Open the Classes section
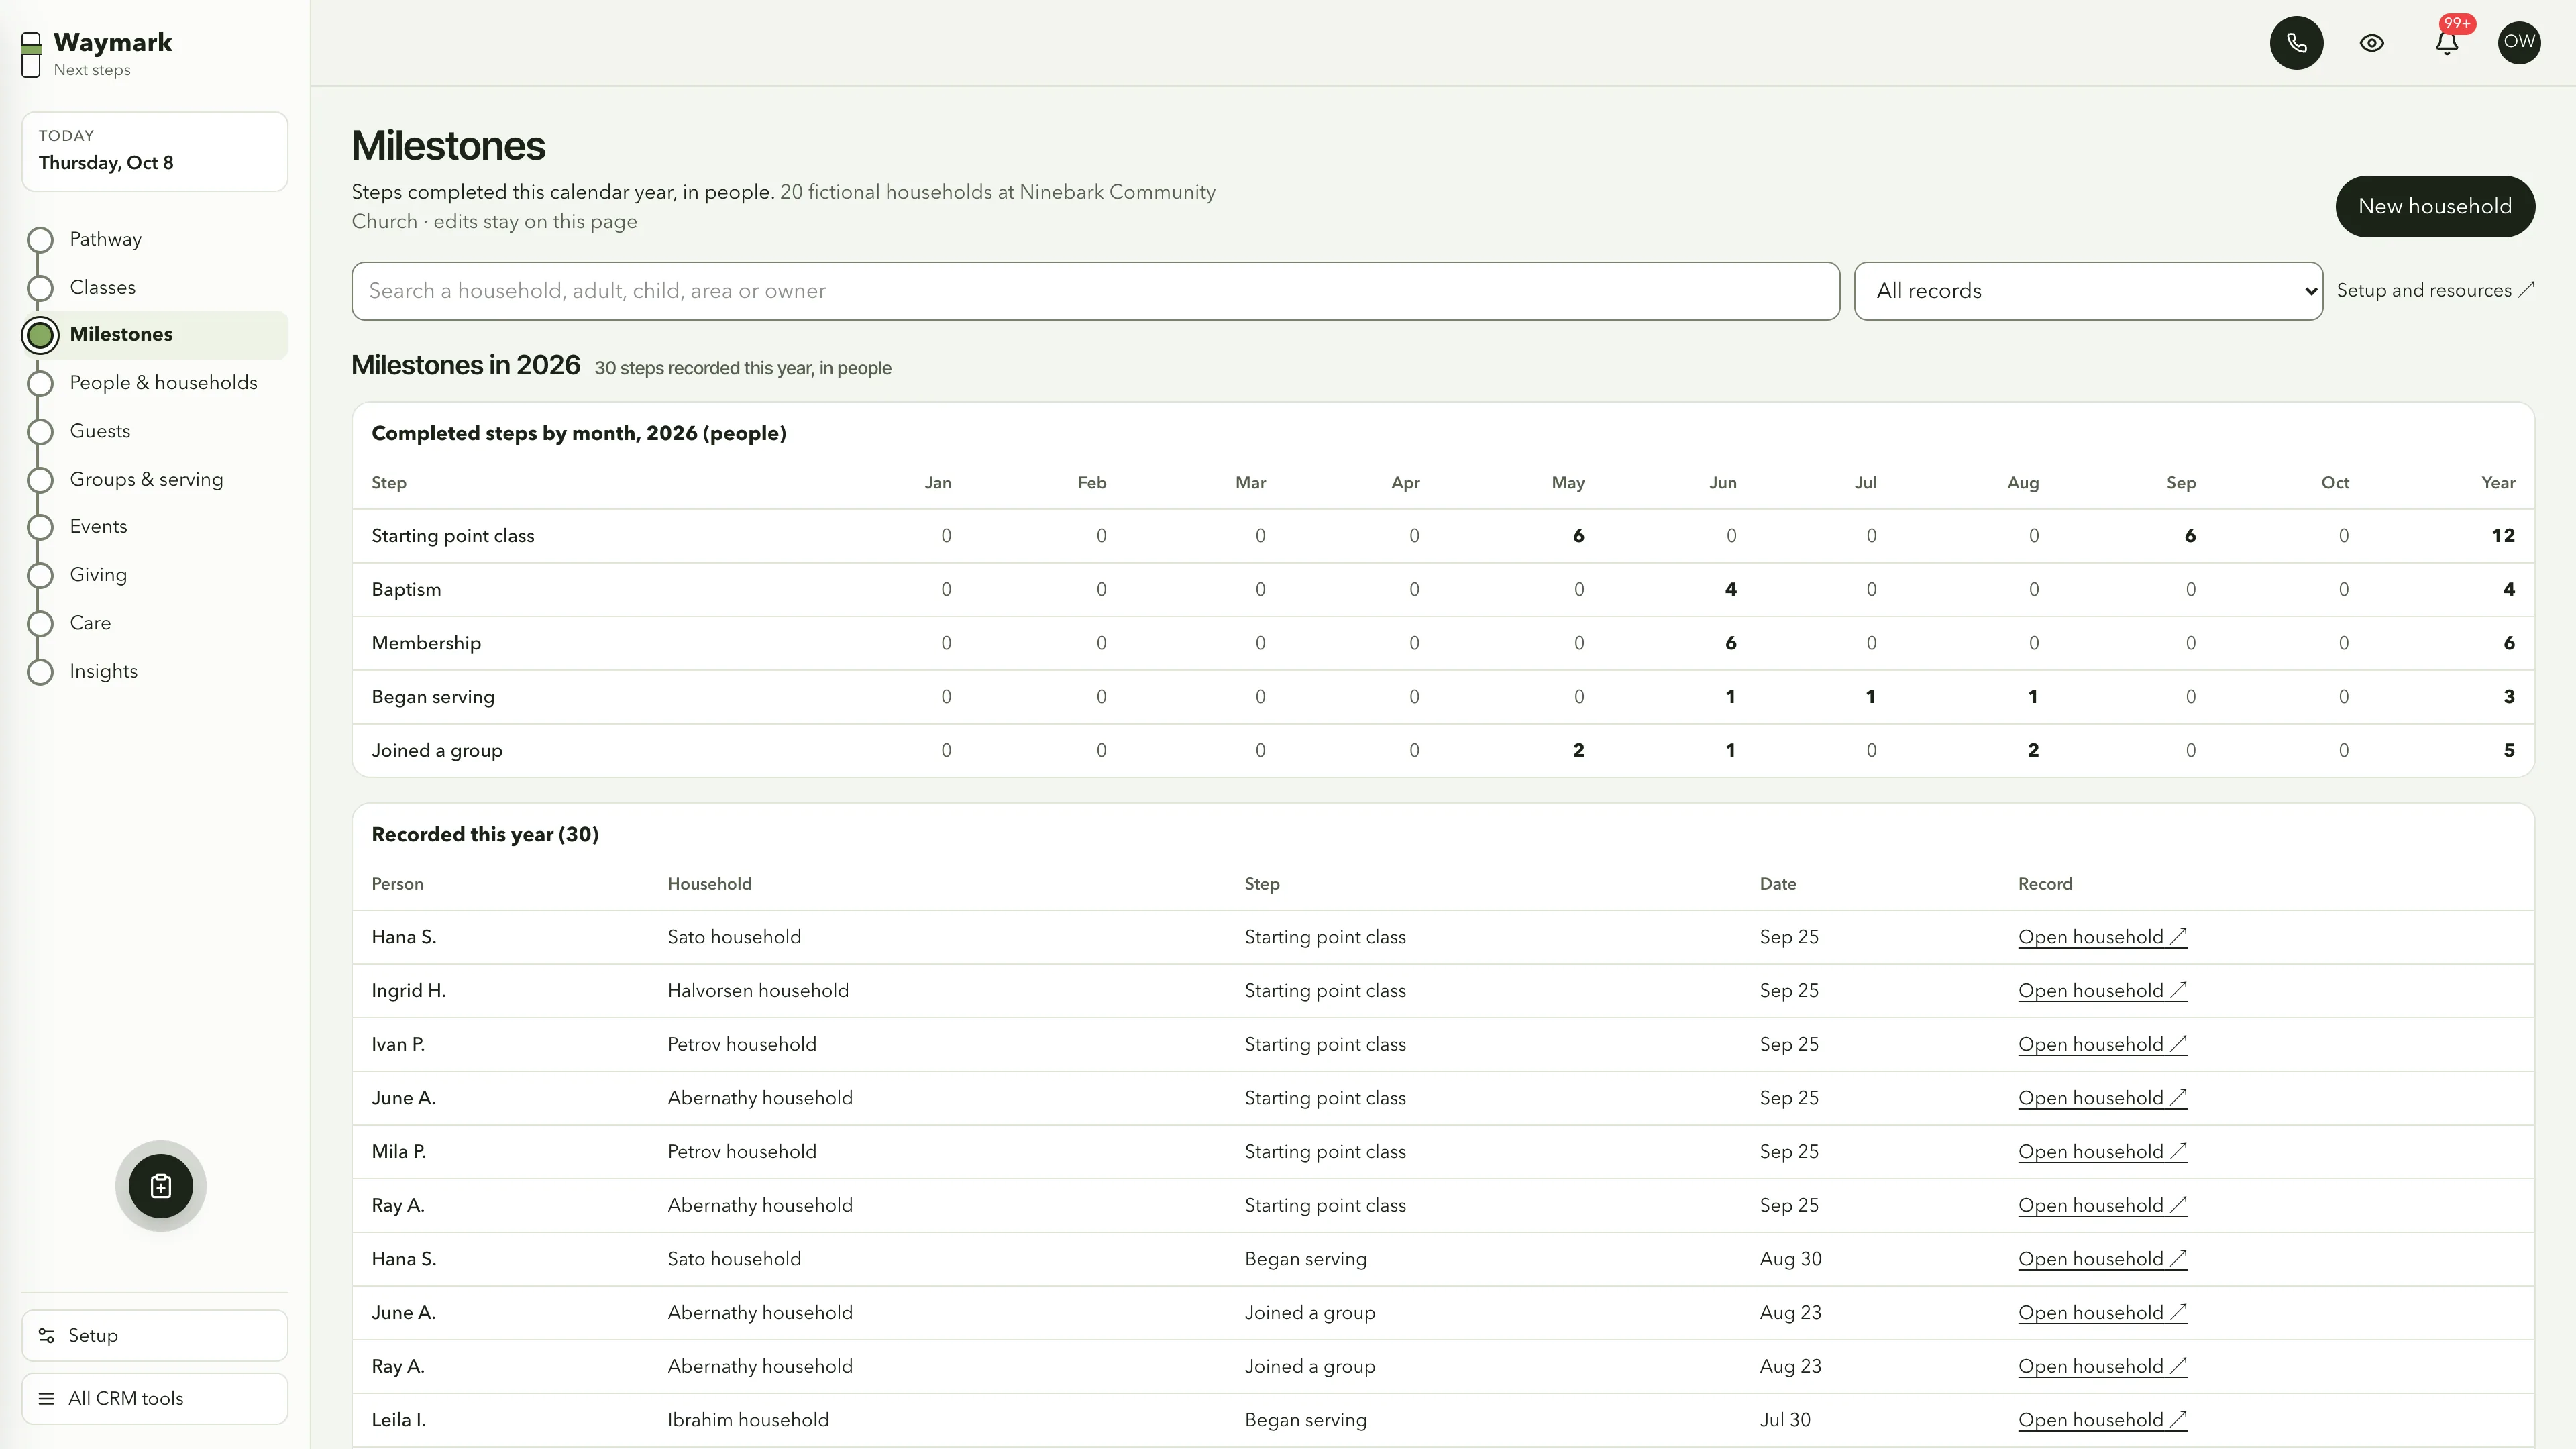2576x1449 pixels. (x=155, y=287)
